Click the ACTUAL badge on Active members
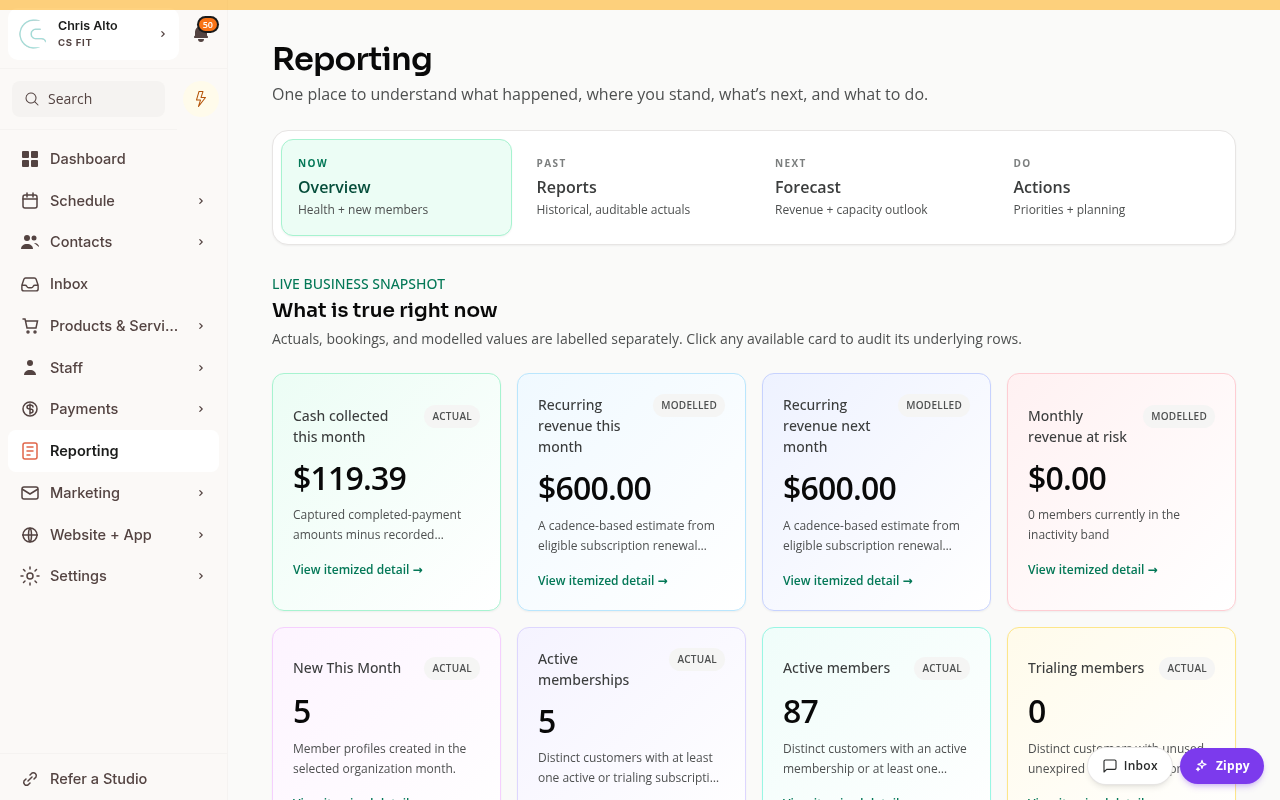The height and width of the screenshot is (800, 1280). tap(942, 668)
